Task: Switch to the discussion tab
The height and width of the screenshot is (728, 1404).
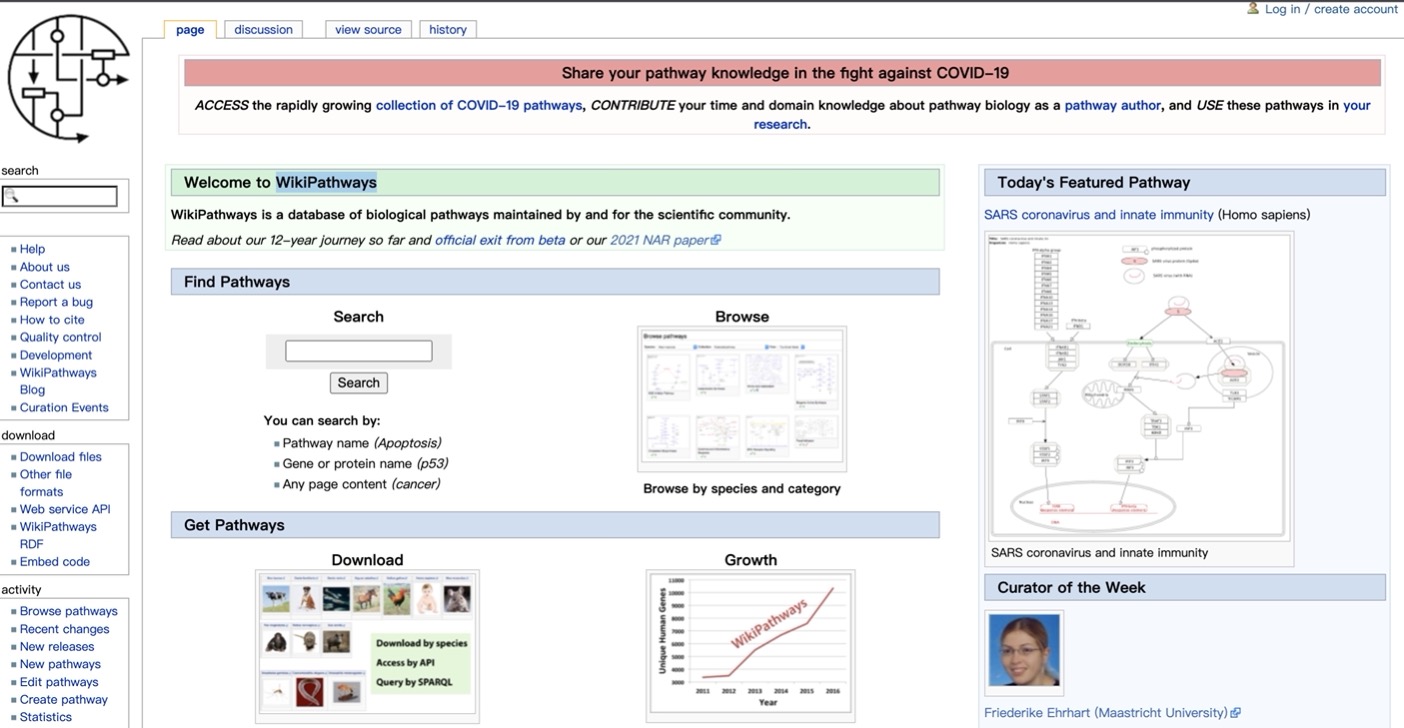Action: [263, 30]
